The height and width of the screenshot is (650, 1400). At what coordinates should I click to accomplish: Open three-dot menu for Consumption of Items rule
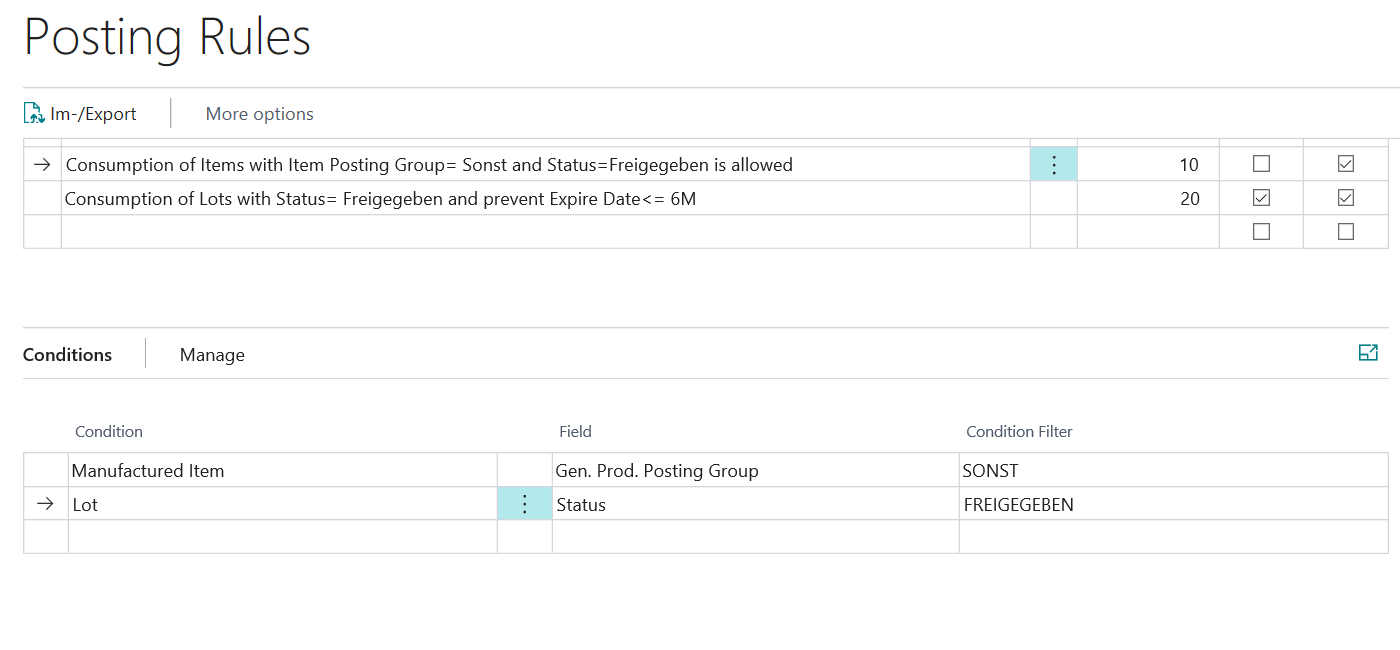pos(1053,165)
